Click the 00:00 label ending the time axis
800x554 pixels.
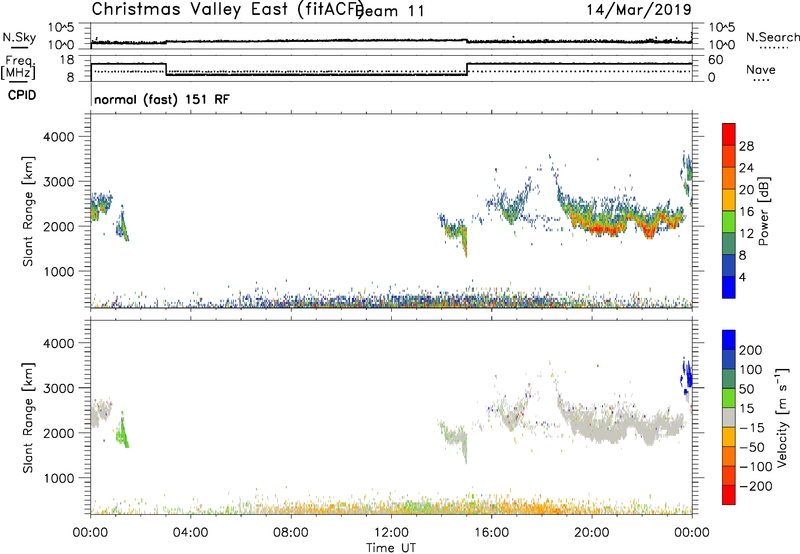(691, 533)
